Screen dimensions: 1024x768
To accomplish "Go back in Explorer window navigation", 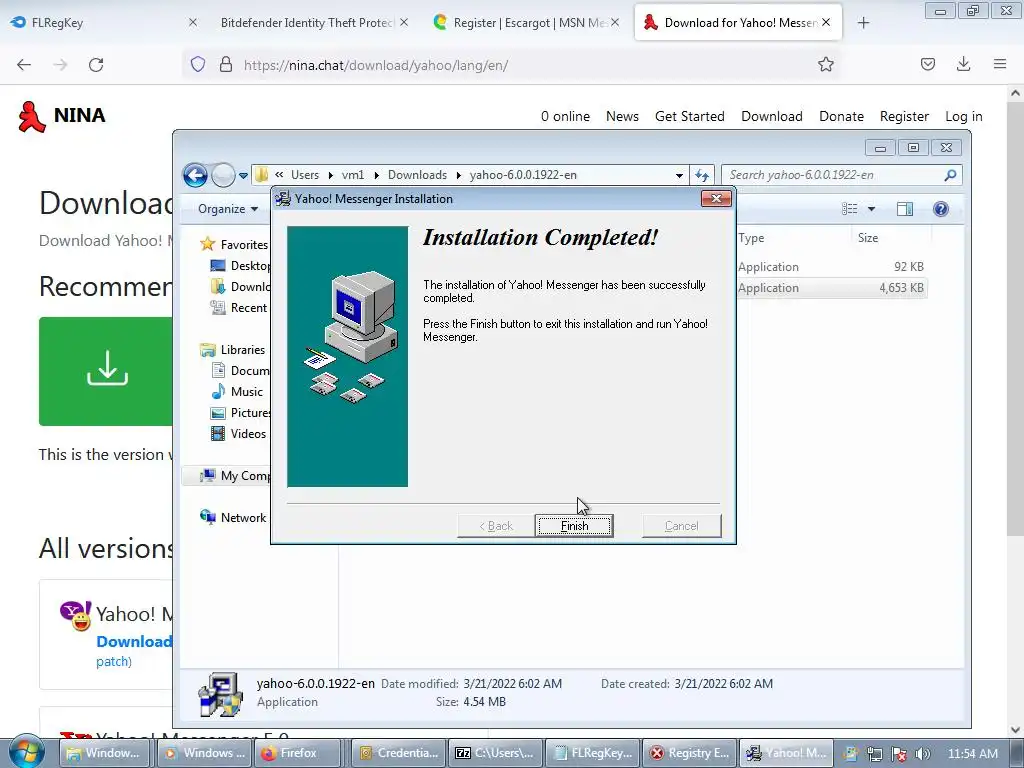I will pos(195,175).
